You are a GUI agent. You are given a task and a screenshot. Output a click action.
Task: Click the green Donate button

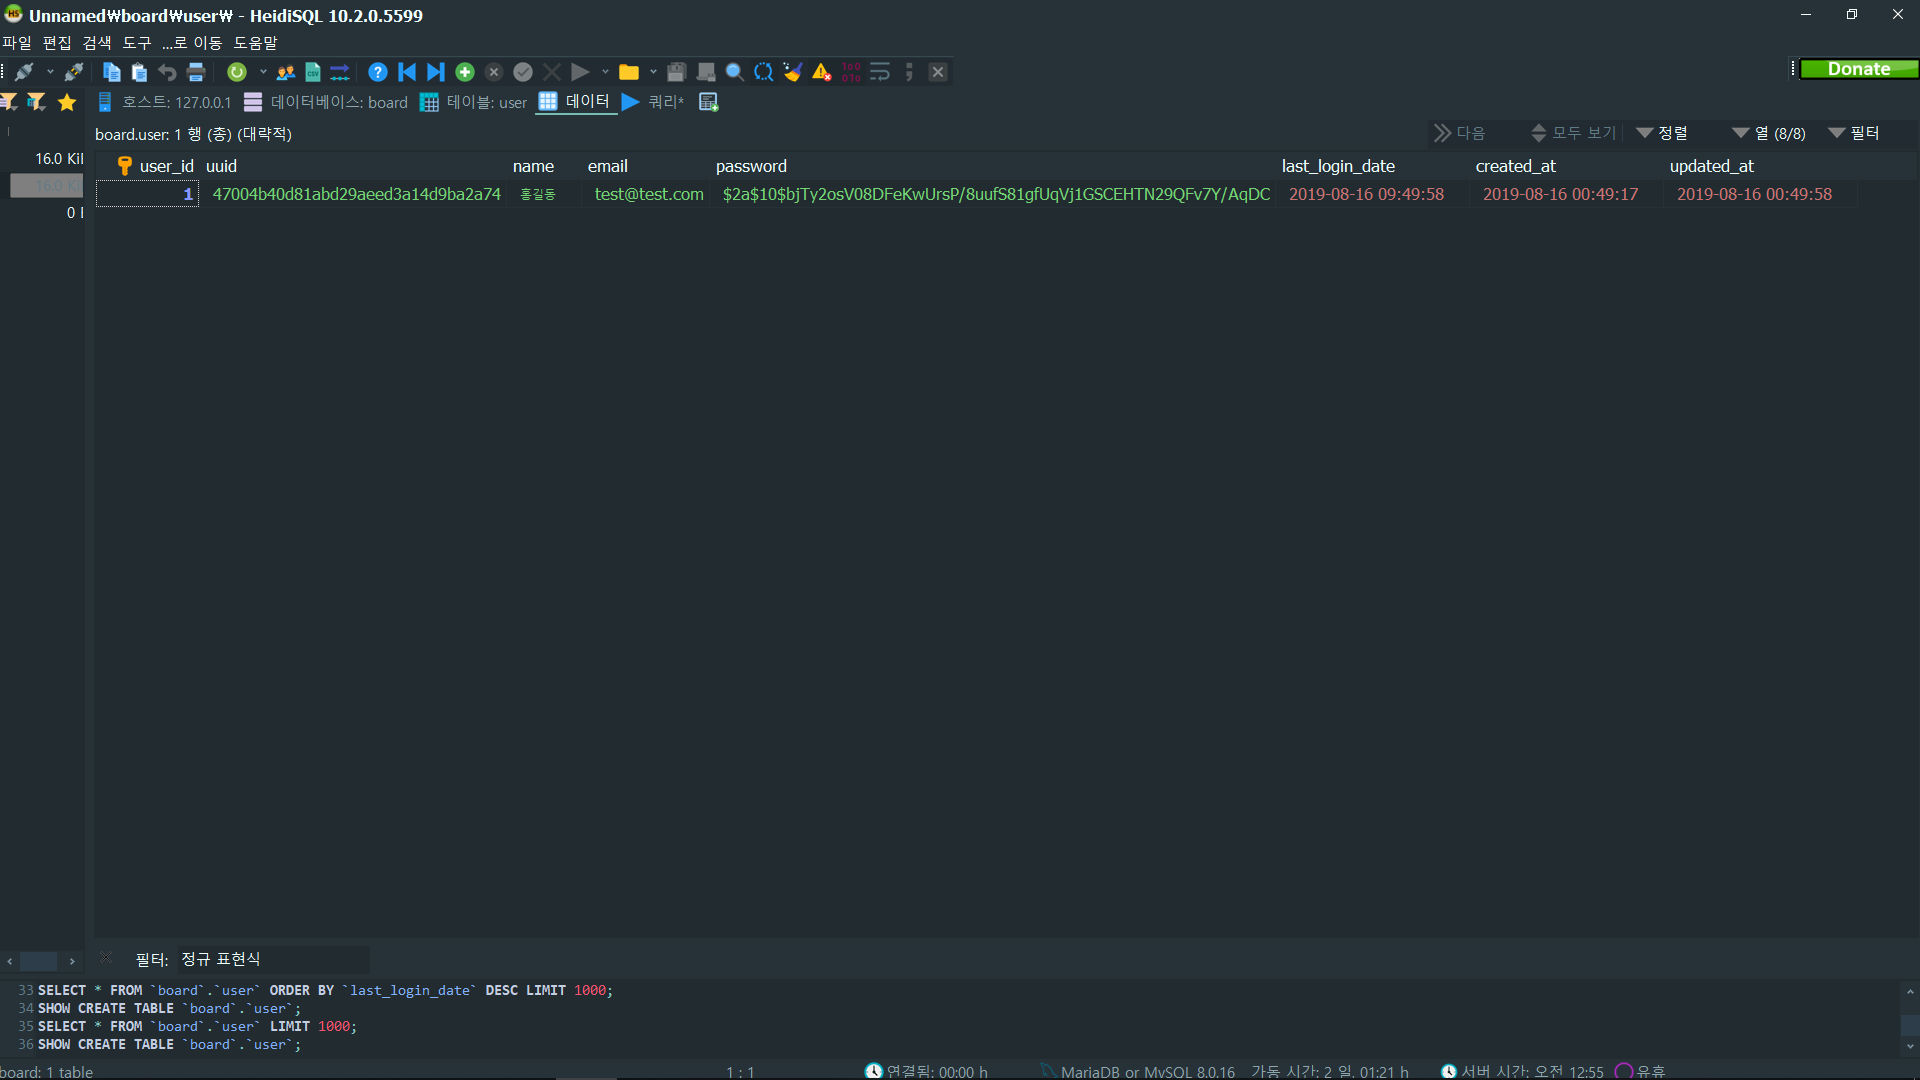[1858, 69]
